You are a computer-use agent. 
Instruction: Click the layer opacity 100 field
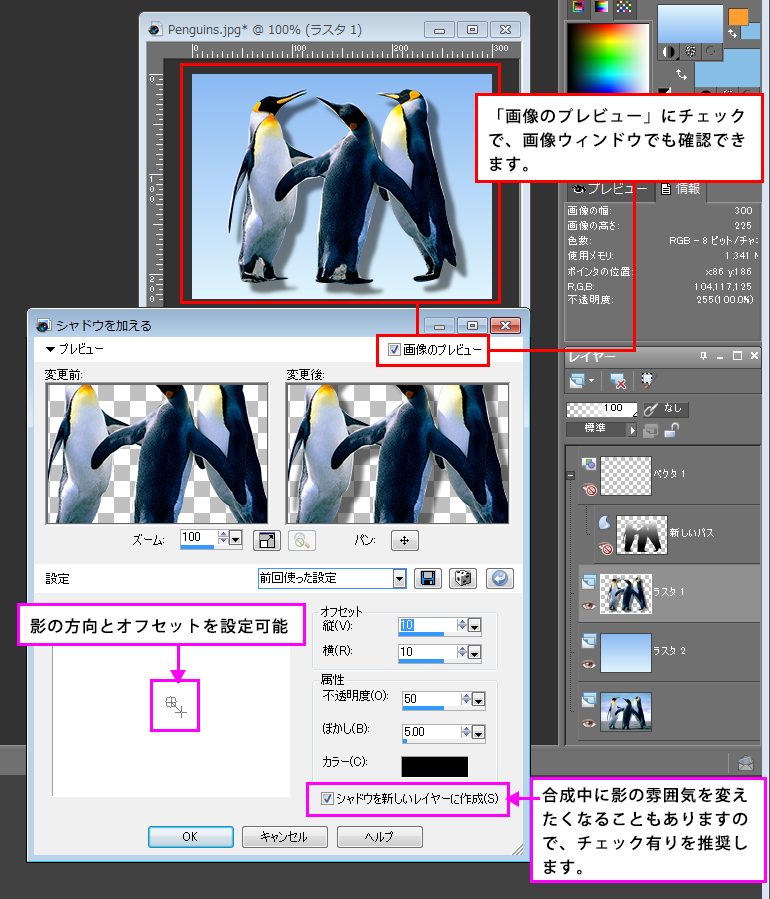pos(602,409)
